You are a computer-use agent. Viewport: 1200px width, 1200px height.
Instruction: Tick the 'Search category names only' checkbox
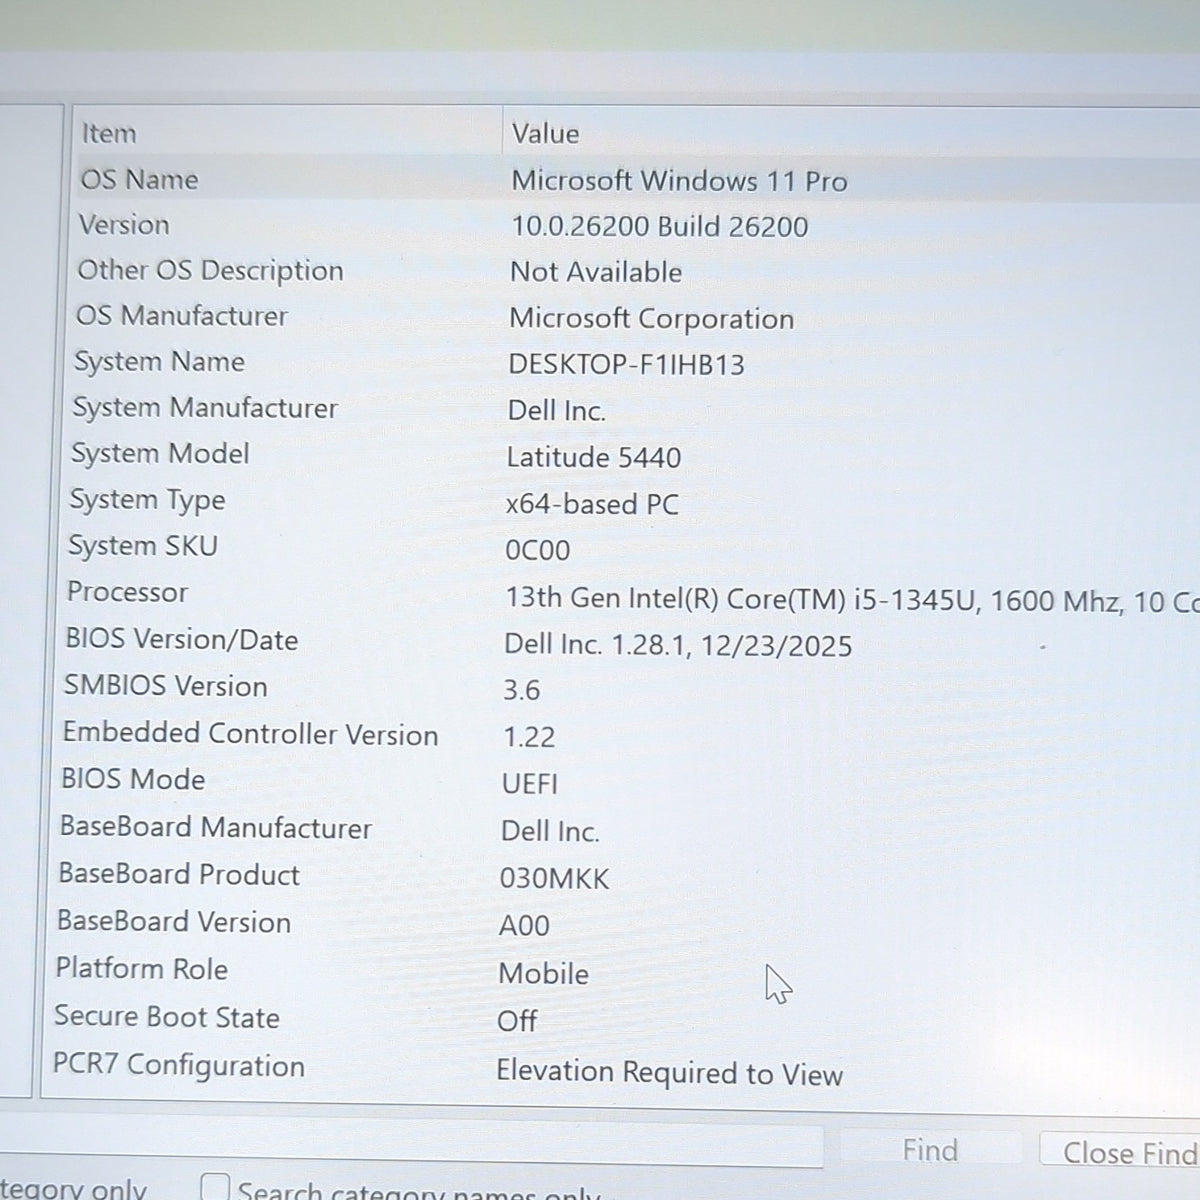(x=215, y=1187)
